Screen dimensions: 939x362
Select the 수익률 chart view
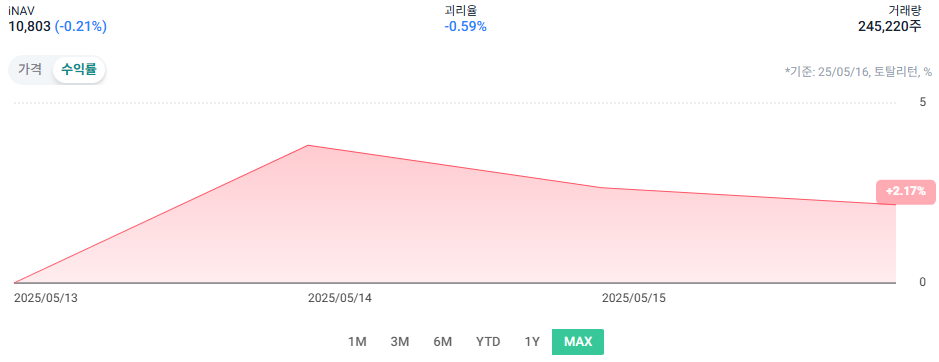(79, 70)
